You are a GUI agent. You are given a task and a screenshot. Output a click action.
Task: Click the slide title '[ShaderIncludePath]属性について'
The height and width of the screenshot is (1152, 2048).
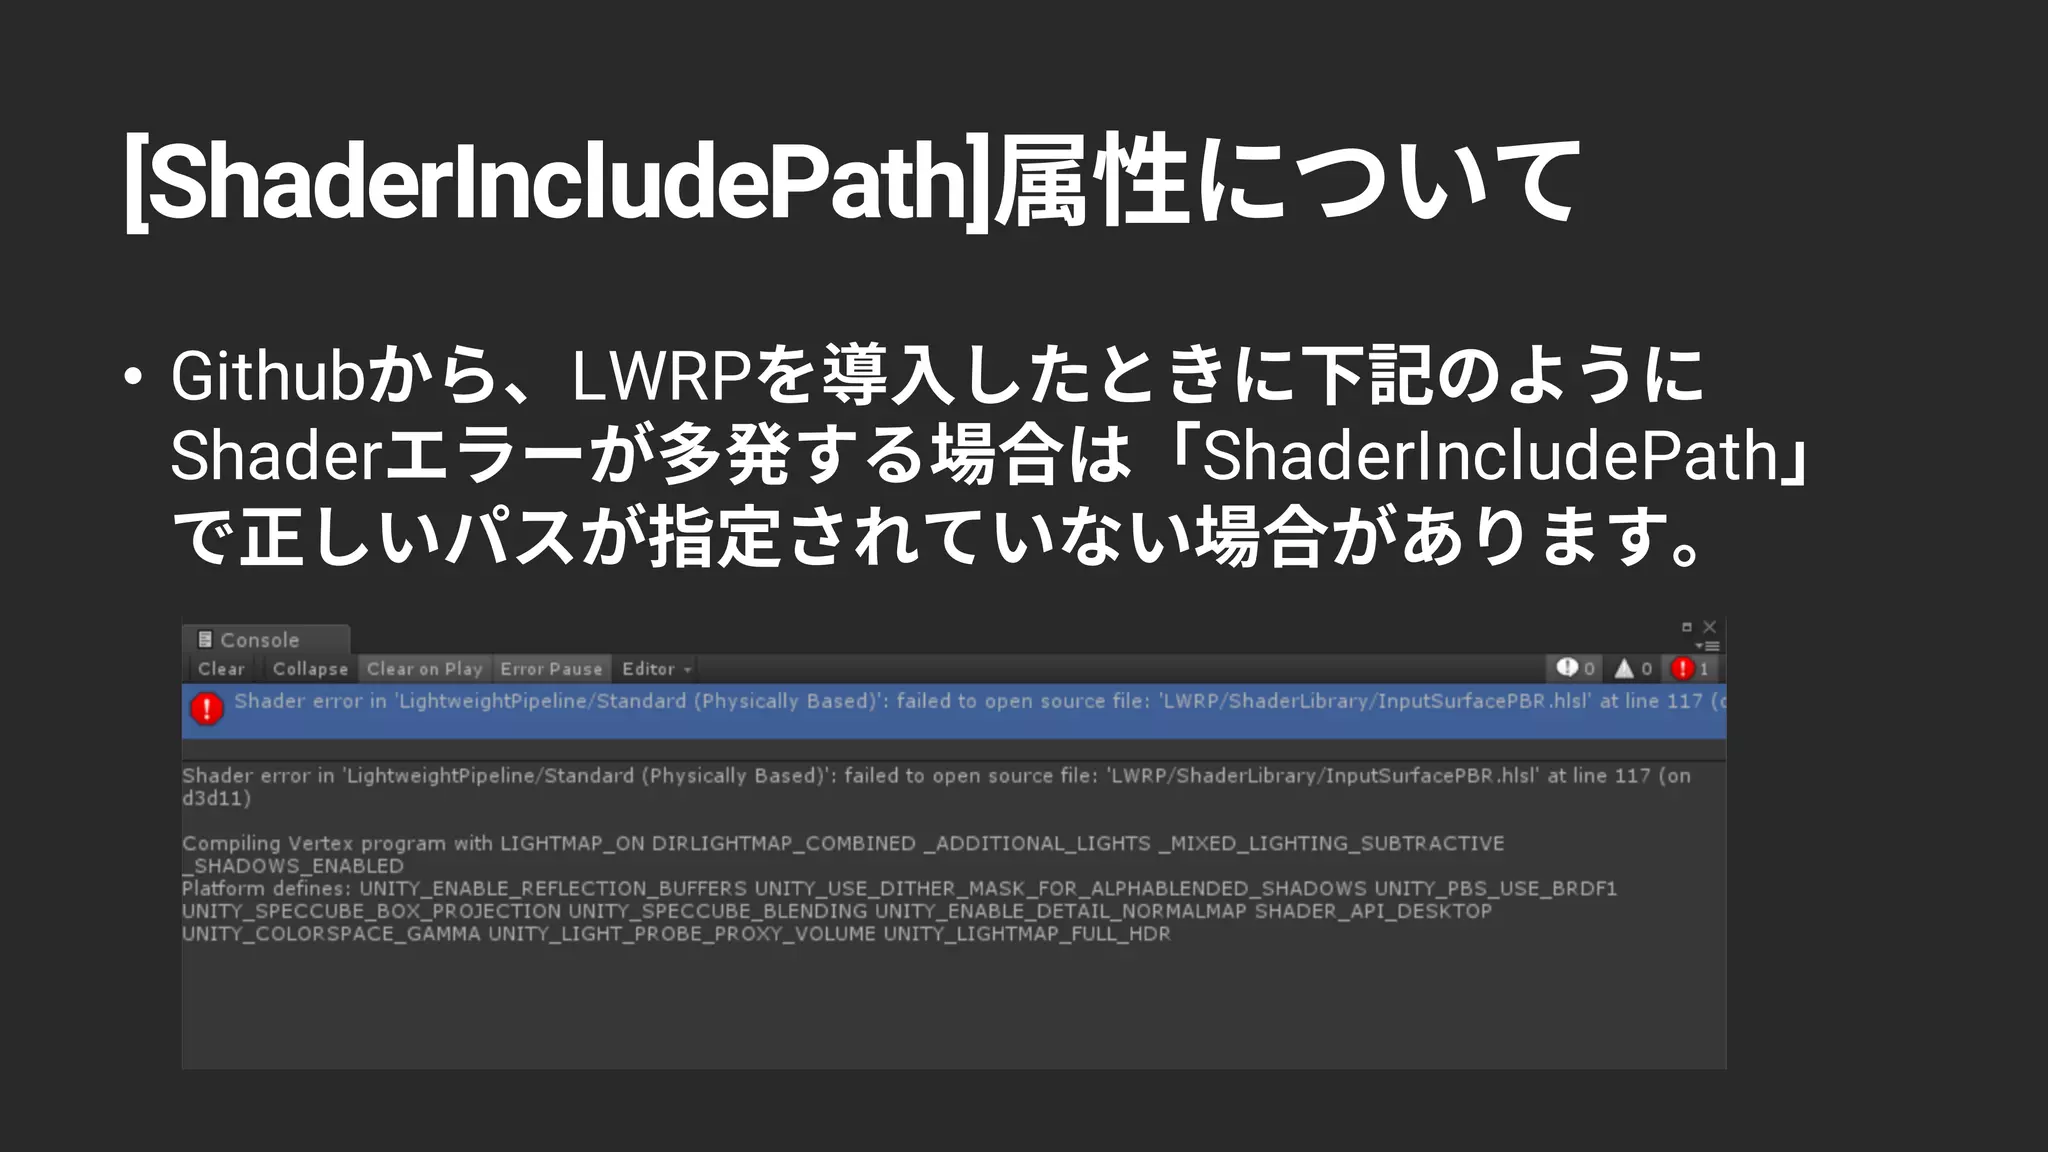[853, 181]
